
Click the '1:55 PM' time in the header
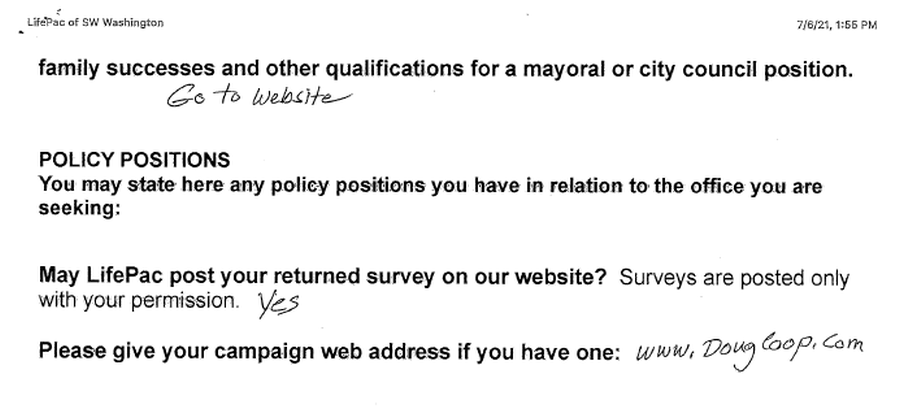point(856,25)
